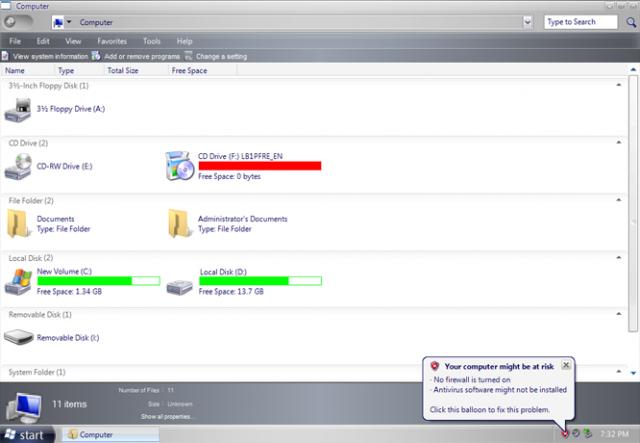This screenshot has width=640, height=443.
Task: Open the View menu
Action: (73, 41)
